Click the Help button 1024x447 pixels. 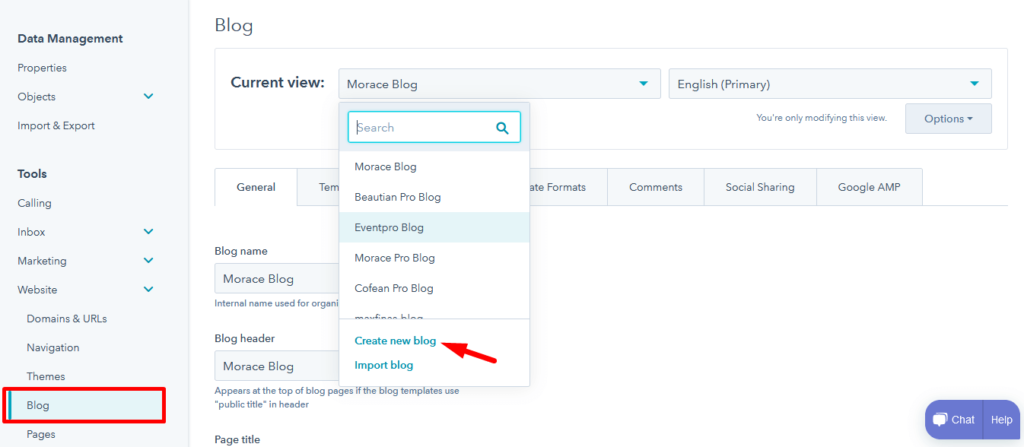coord(1001,420)
